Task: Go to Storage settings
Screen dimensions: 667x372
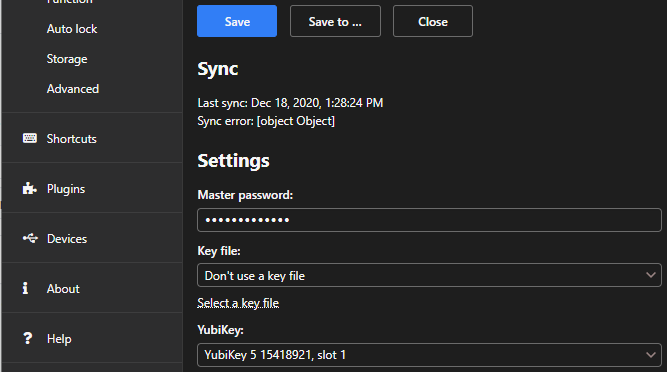Action: tap(67, 59)
